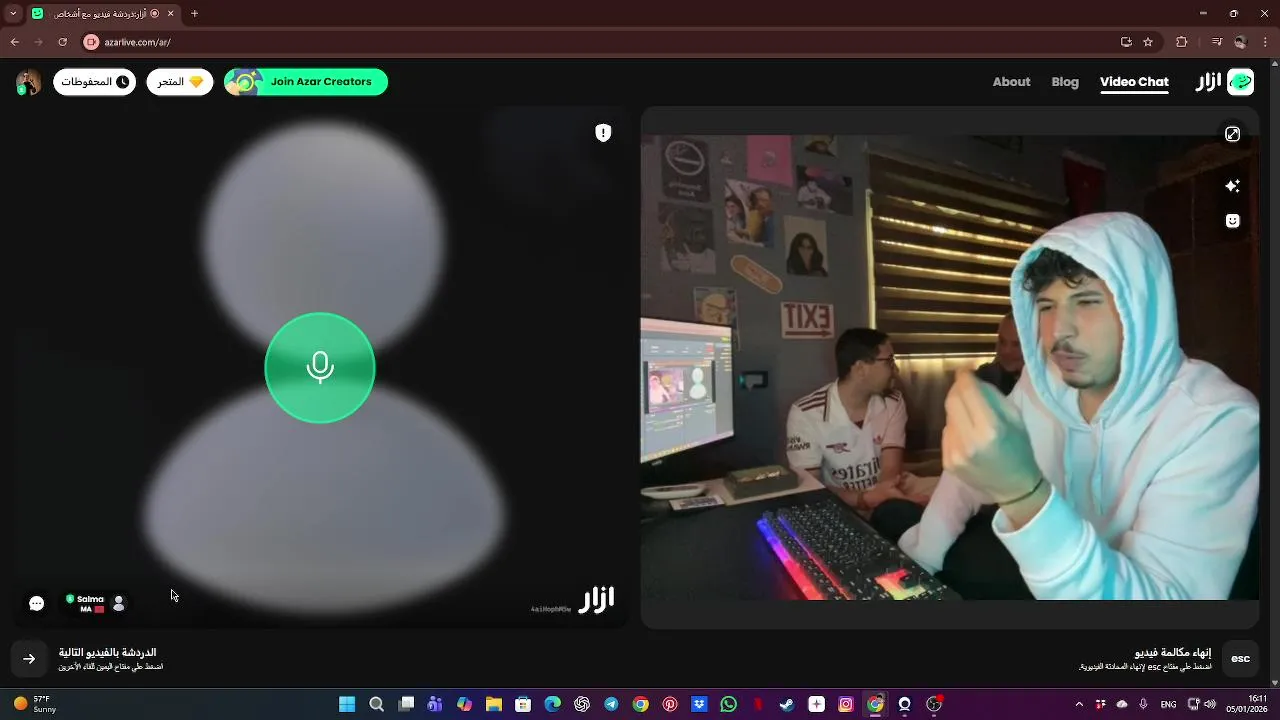Open Task View on the taskbar

[x=406, y=704]
